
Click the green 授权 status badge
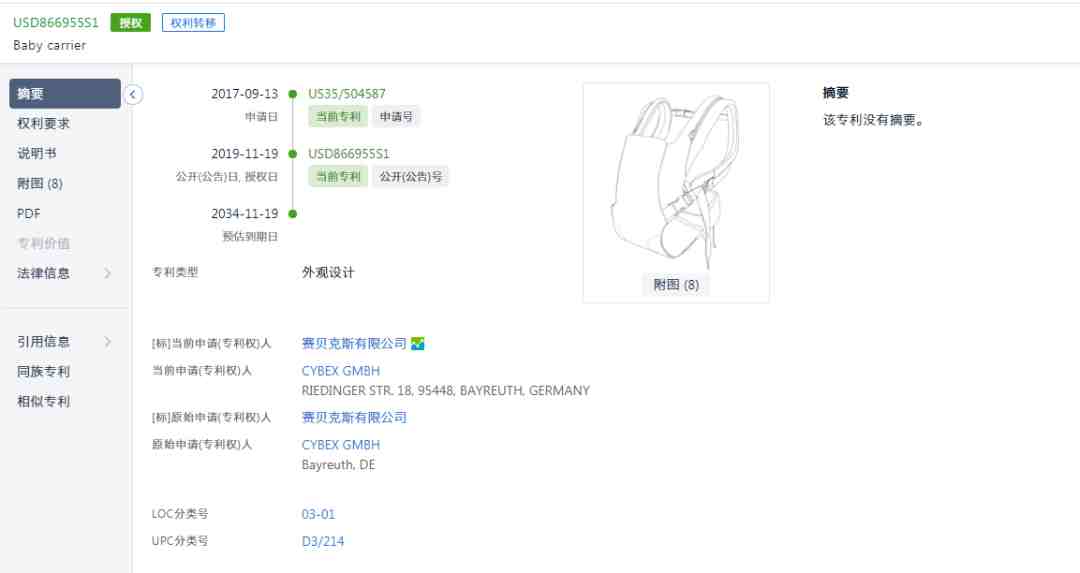click(131, 23)
